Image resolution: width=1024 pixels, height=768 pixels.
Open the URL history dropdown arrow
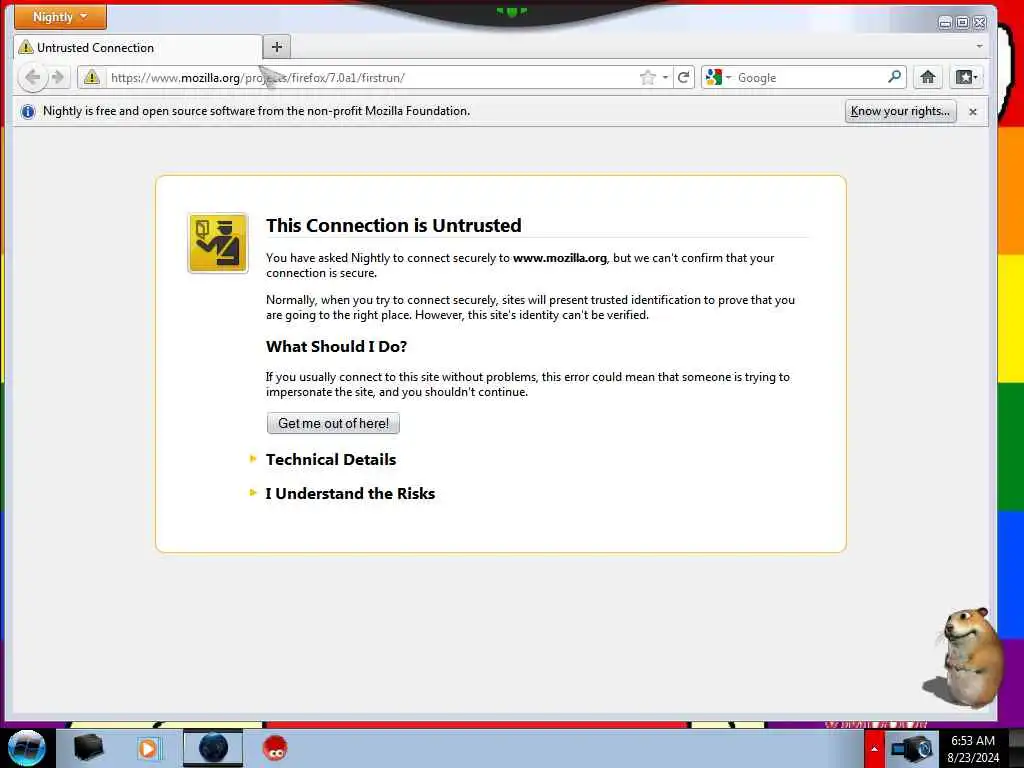pyautogui.click(x=665, y=78)
